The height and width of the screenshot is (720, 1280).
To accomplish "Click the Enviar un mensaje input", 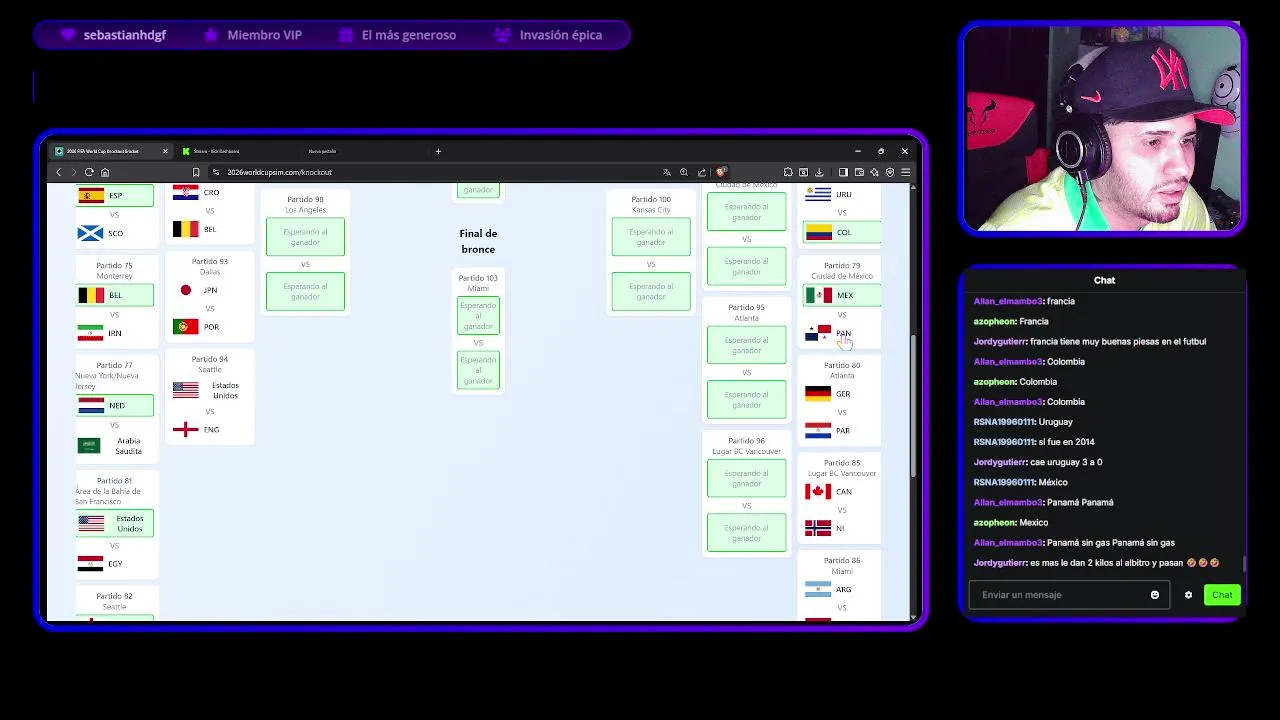I will coord(1069,595).
